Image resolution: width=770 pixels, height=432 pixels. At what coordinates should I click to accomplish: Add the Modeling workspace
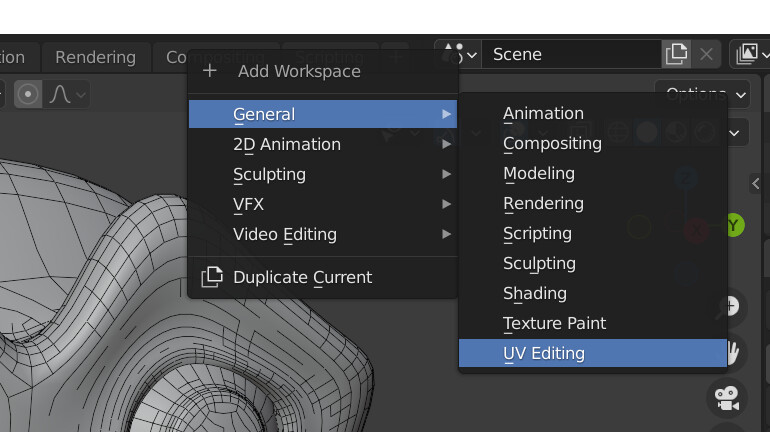pos(593,173)
